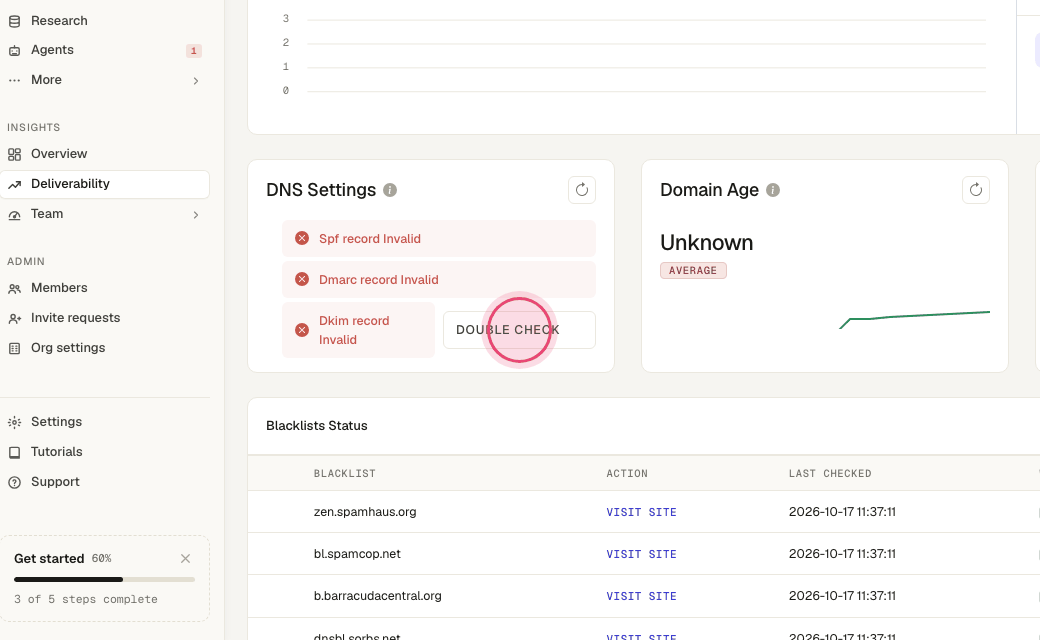The height and width of the screenshot is (640, 1040).
Task: Click the bl.spamcop.net blacklist row
Action: pyautogui.click(x=643, y=554)
